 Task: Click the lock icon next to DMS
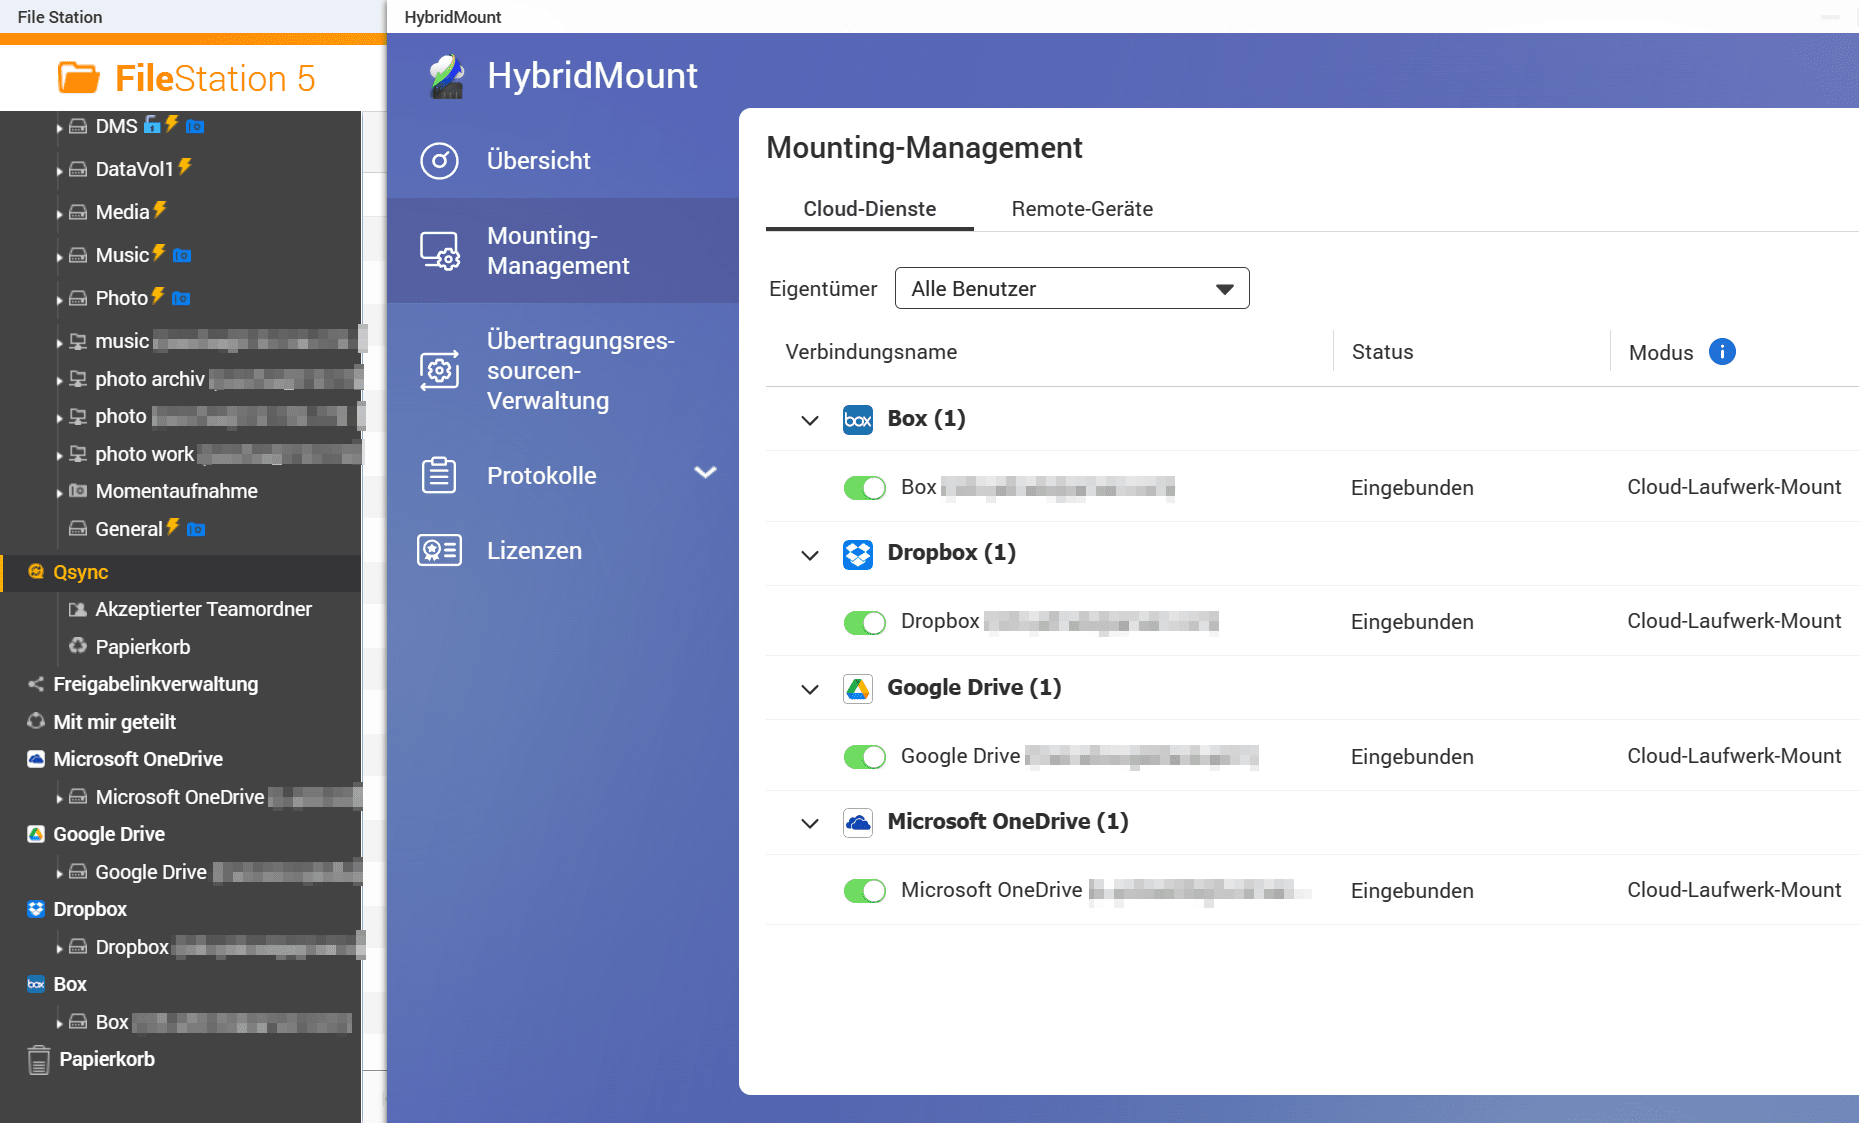[152, 124]
